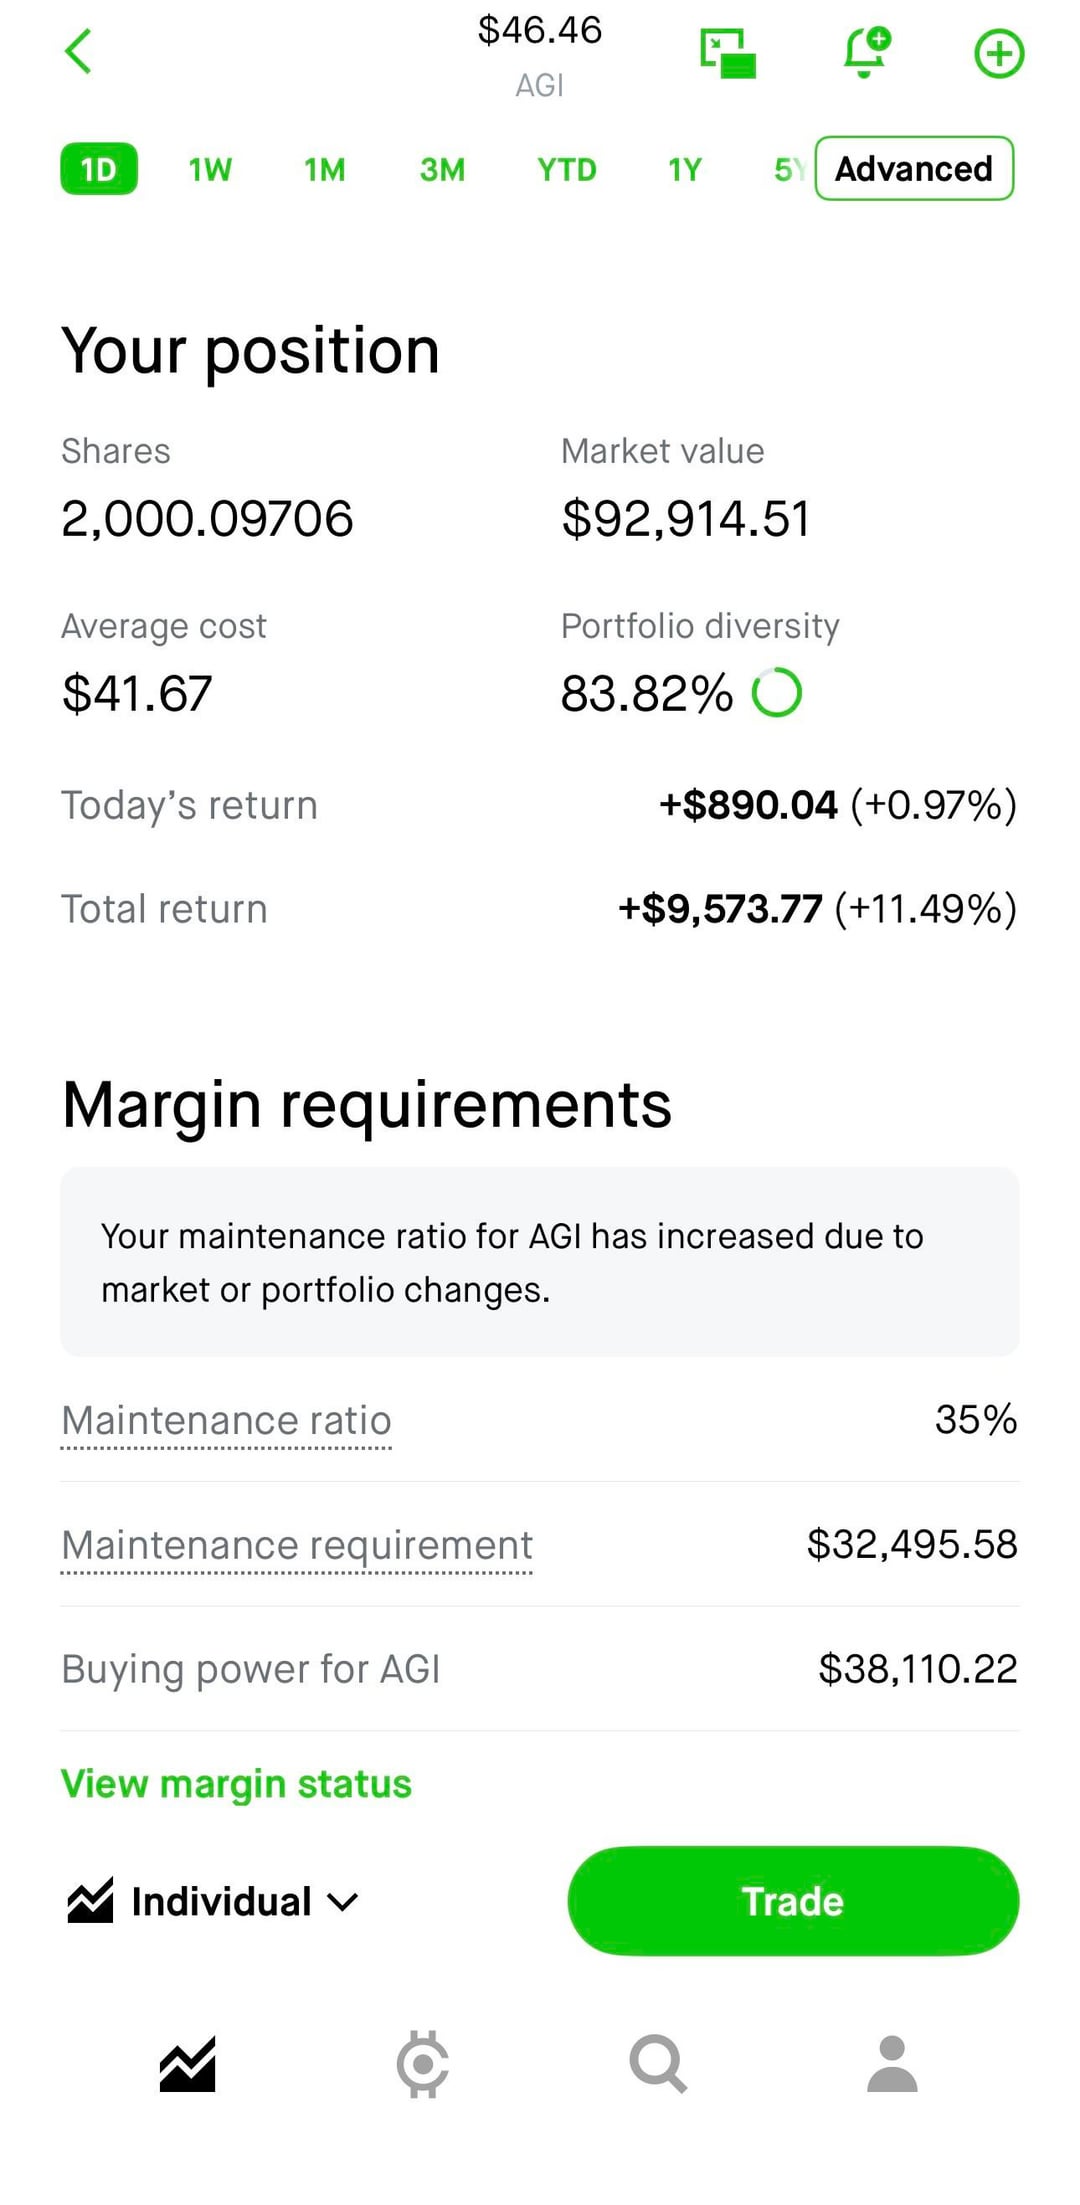
Task: Open the search magnifier tab
Action: [x=657, y=2064]
